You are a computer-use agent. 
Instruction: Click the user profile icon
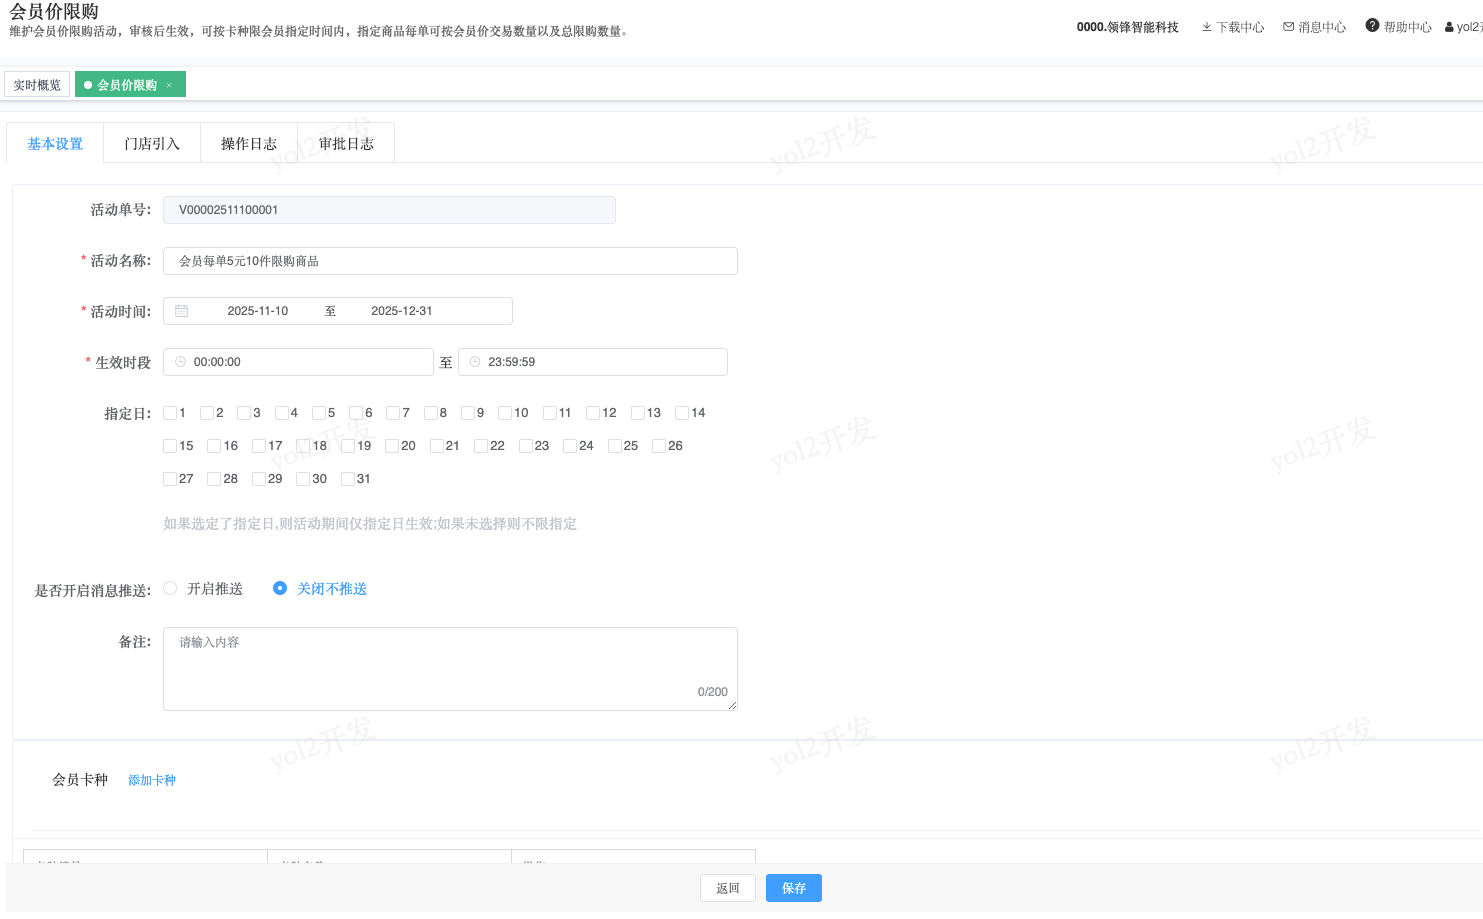pyautogui.click(x=1449, y=27)
